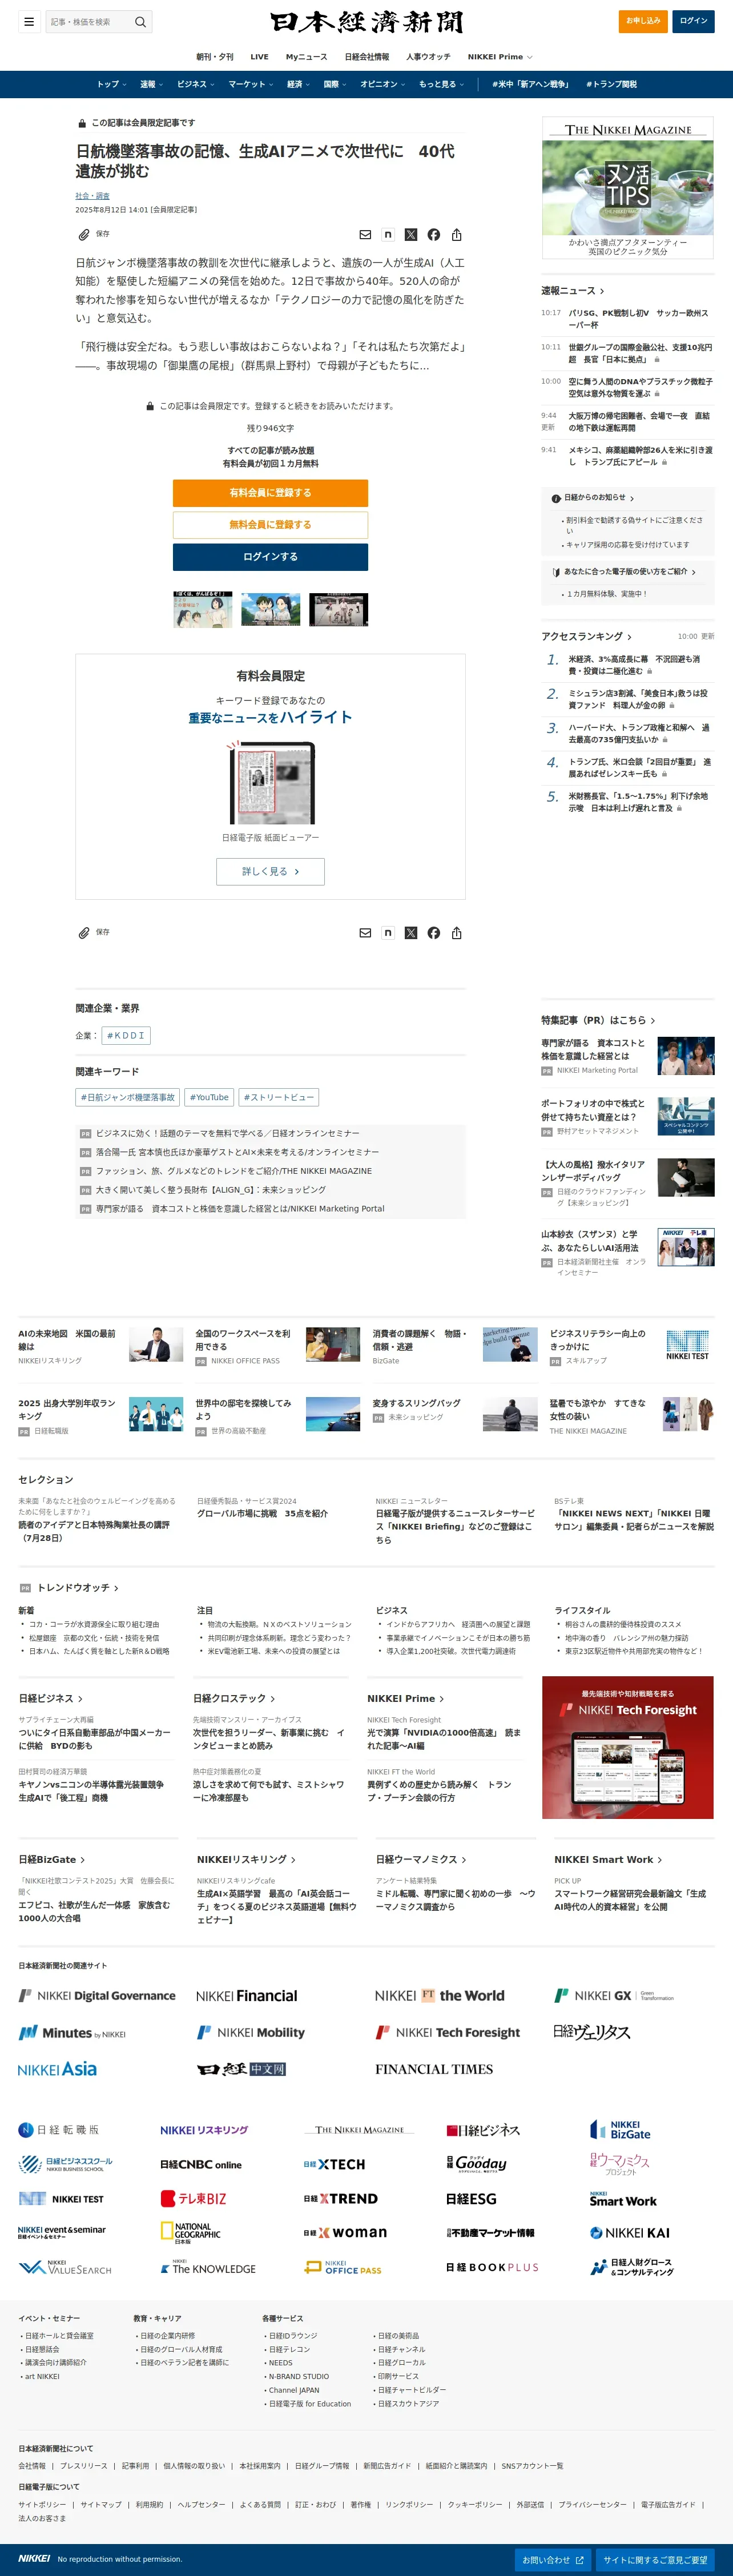Open the テレ東BIZ logo

tap(194, 2198)
